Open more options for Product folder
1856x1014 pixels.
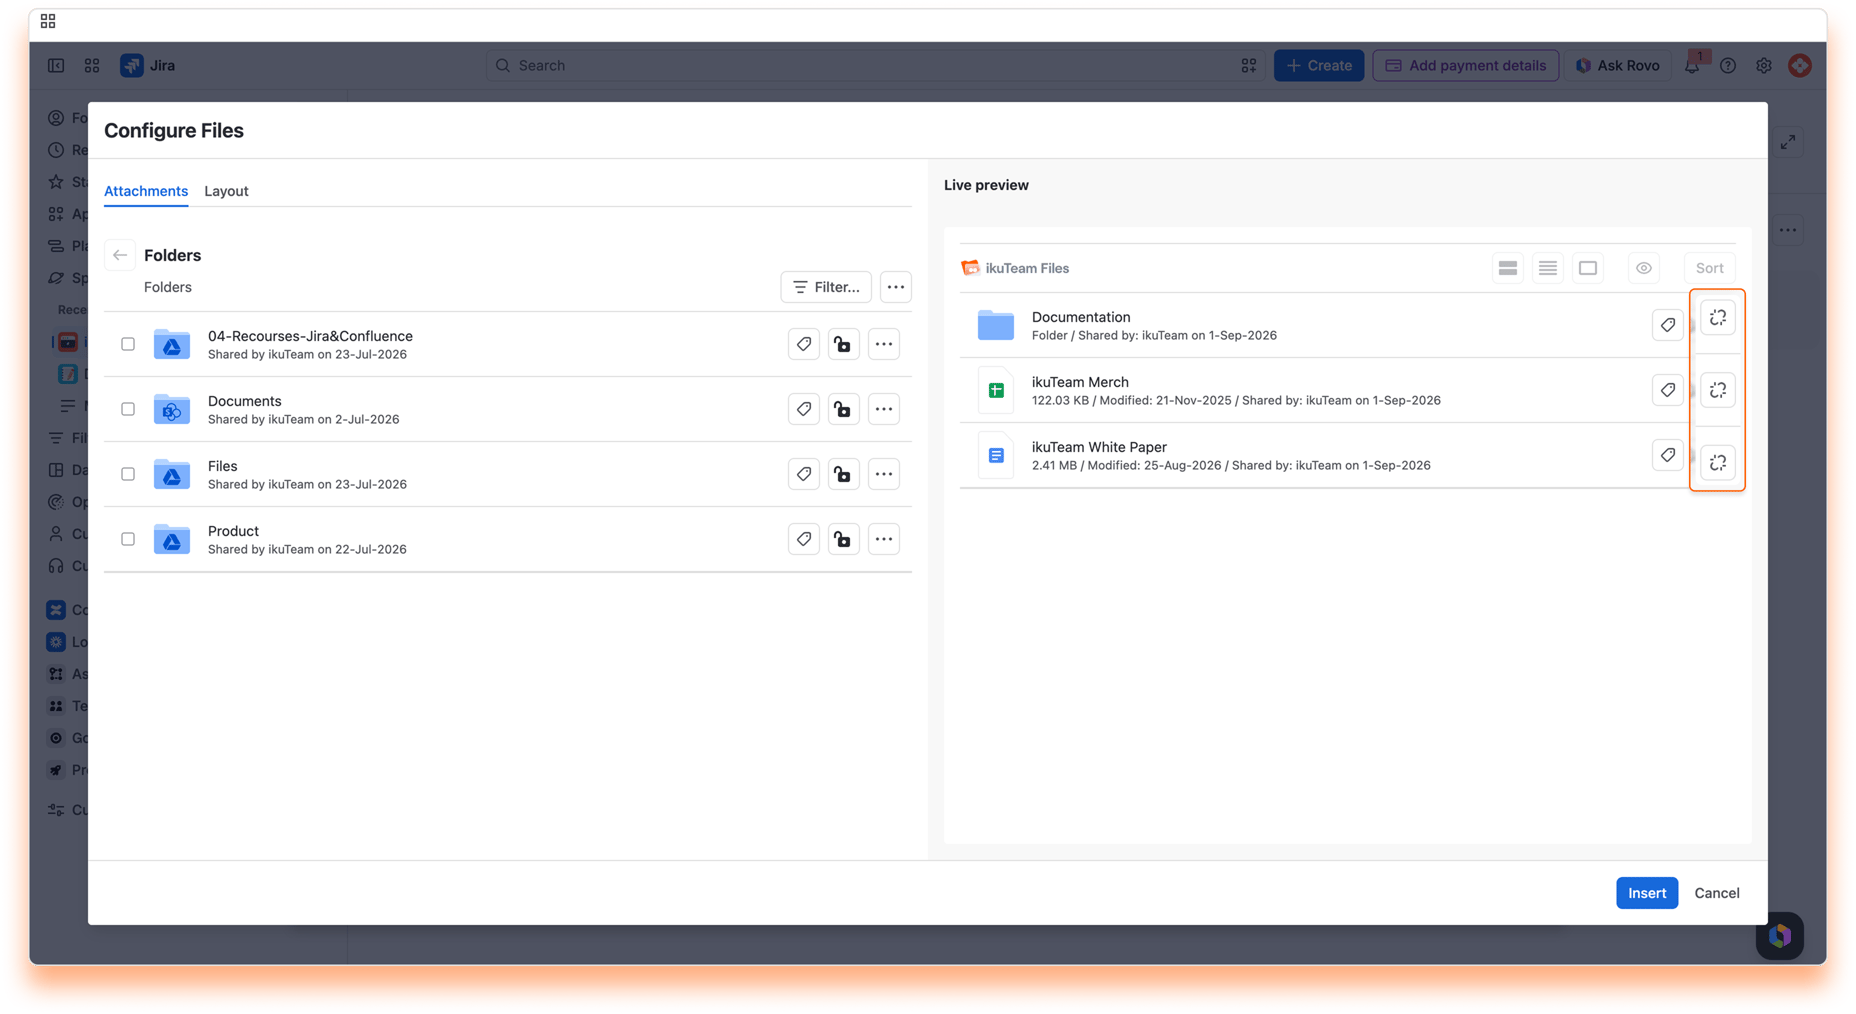884,539
